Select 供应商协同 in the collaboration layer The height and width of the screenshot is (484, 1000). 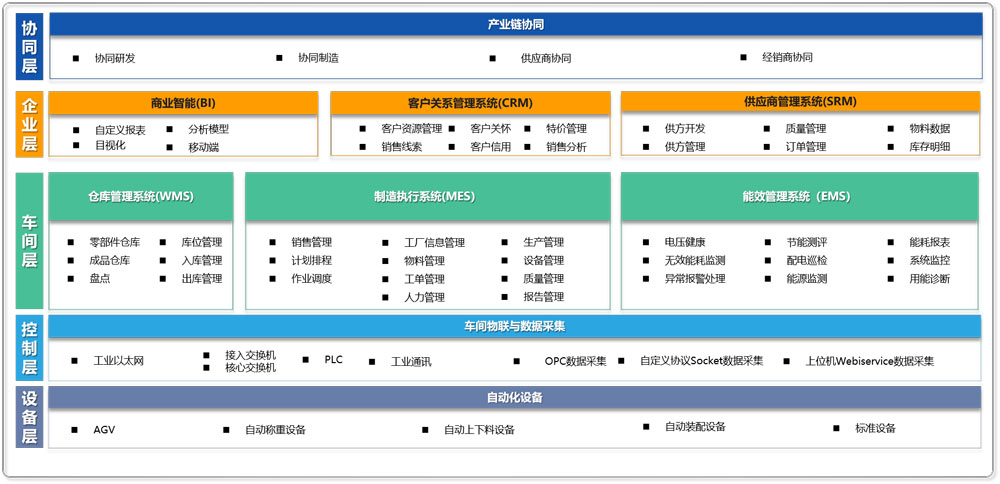(x=545, y=59)
